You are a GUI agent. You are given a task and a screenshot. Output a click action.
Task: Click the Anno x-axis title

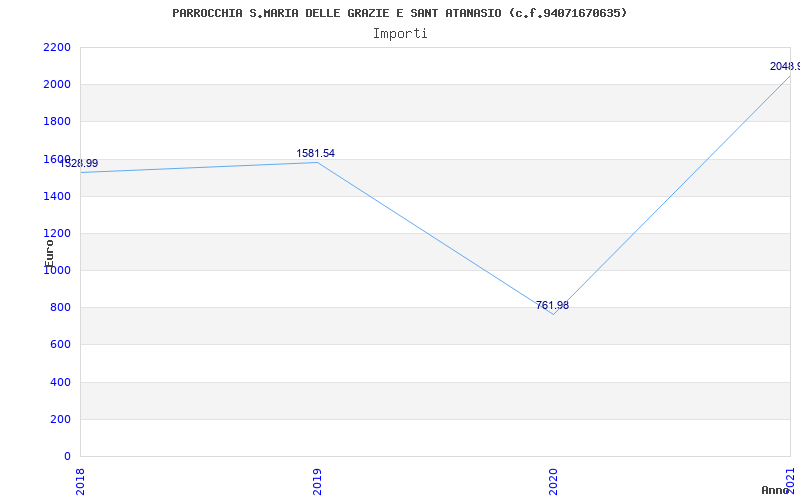tap(776, 490)
